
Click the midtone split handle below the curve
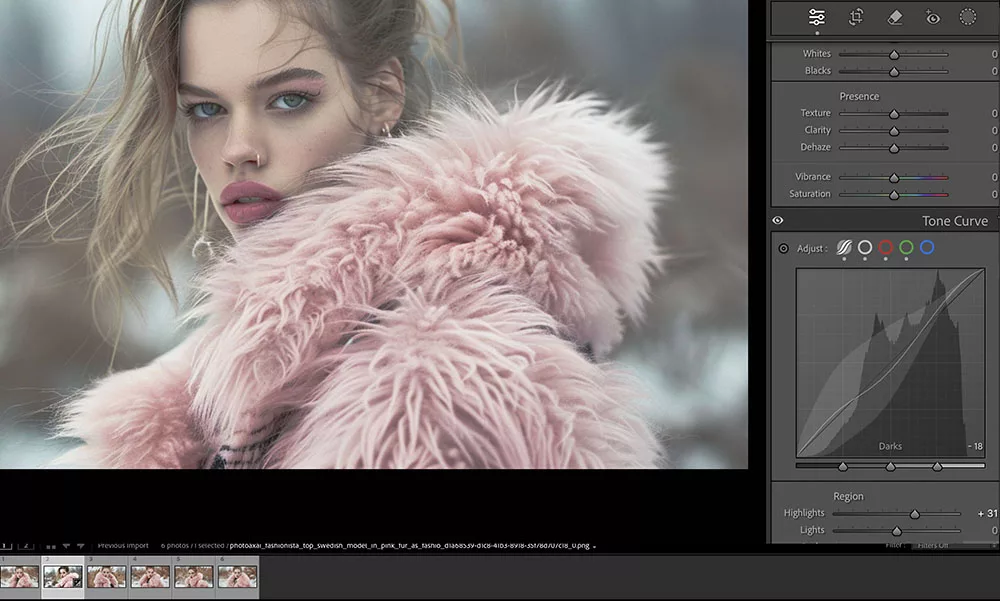click(x=890, y=467)
